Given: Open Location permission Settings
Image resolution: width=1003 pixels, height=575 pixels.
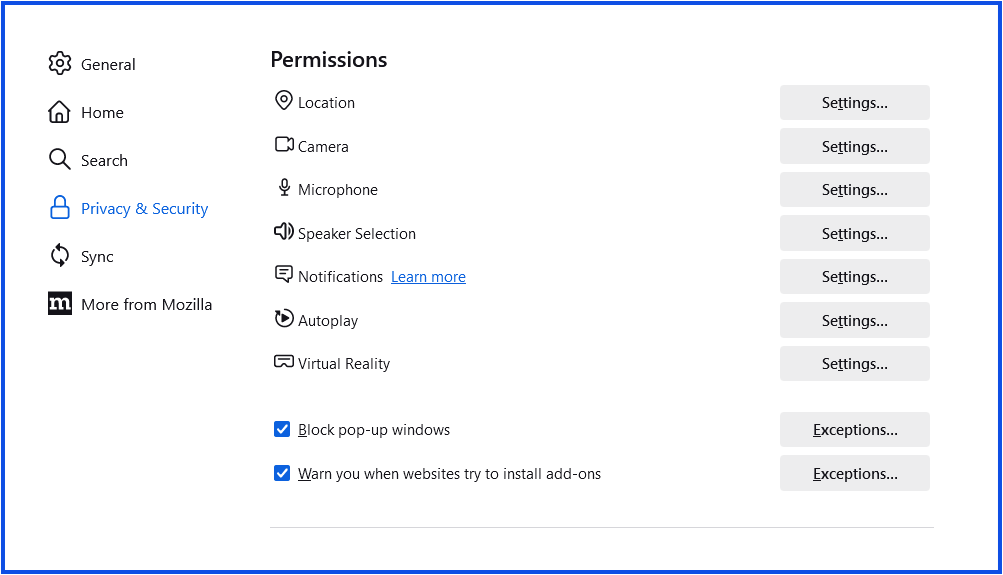Looking at the screenshot, I should pyautogui.click(x=854, y=103).
